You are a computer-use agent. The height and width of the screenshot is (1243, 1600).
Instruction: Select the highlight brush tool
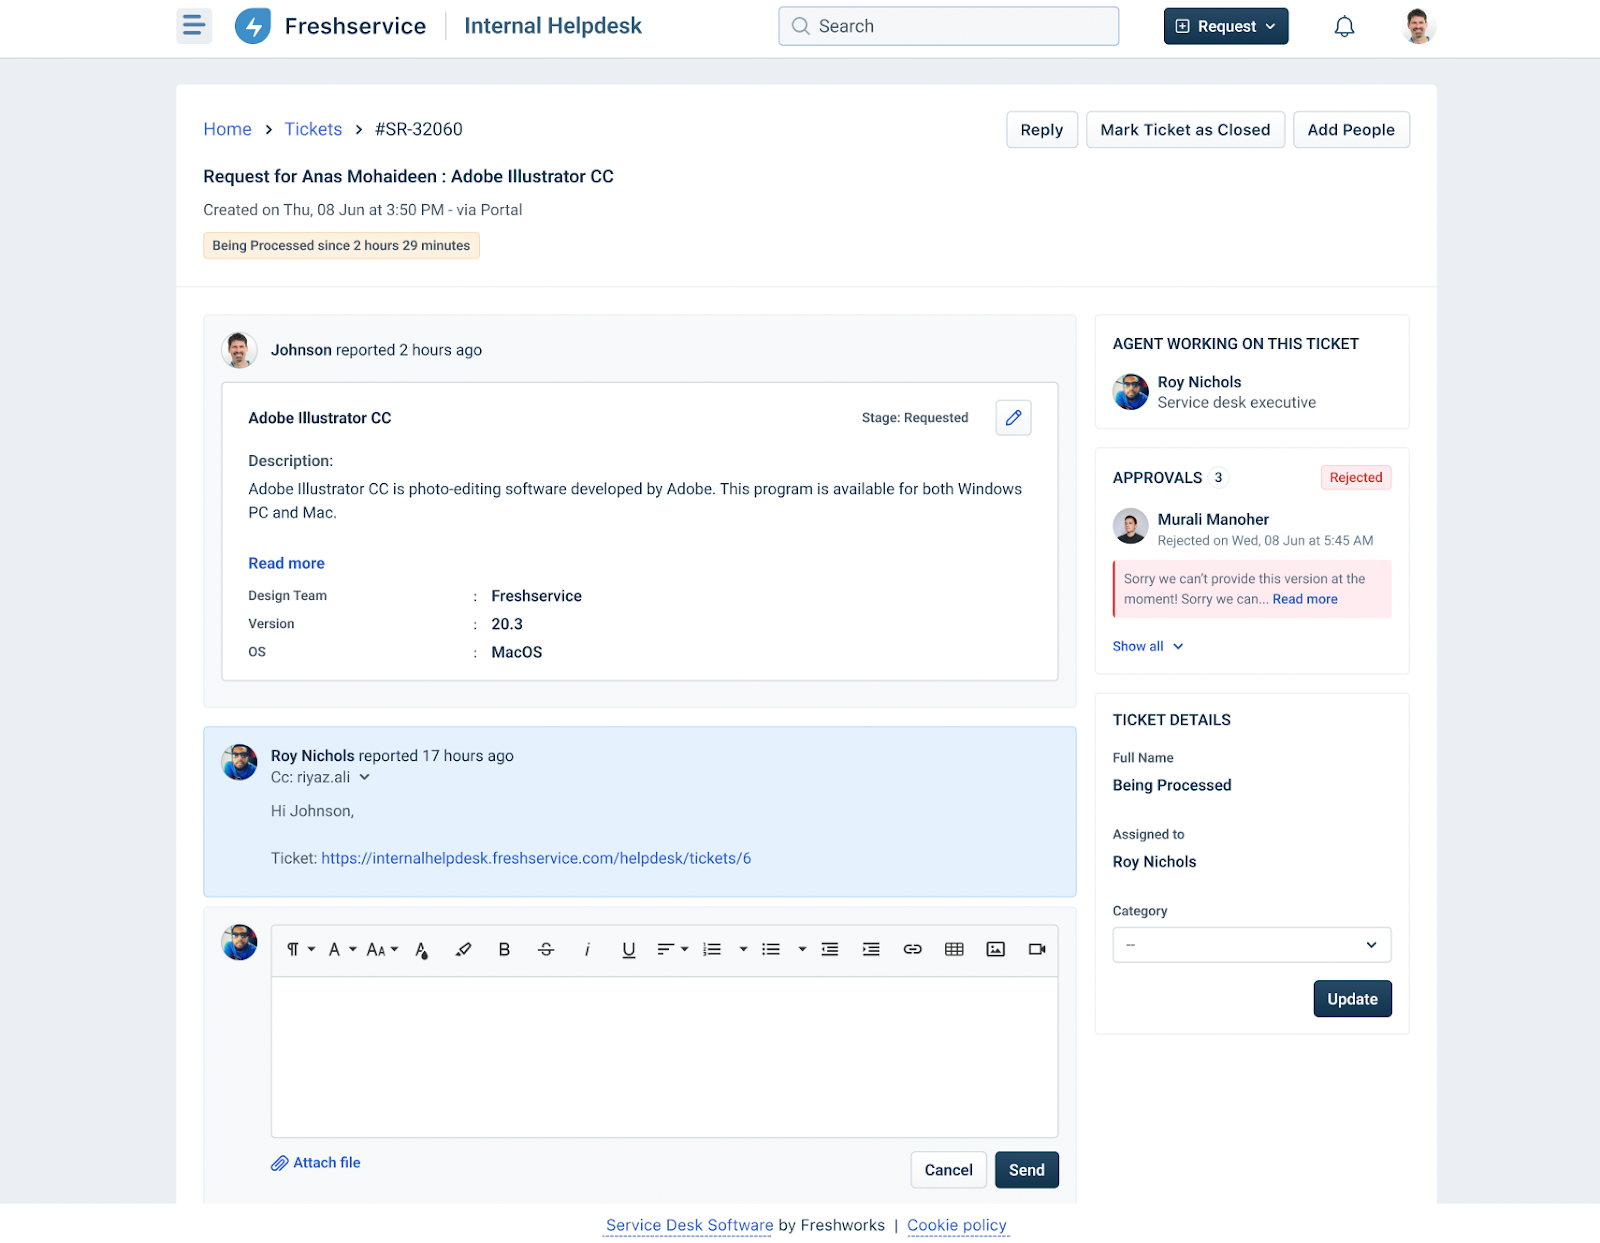[463, 949]
